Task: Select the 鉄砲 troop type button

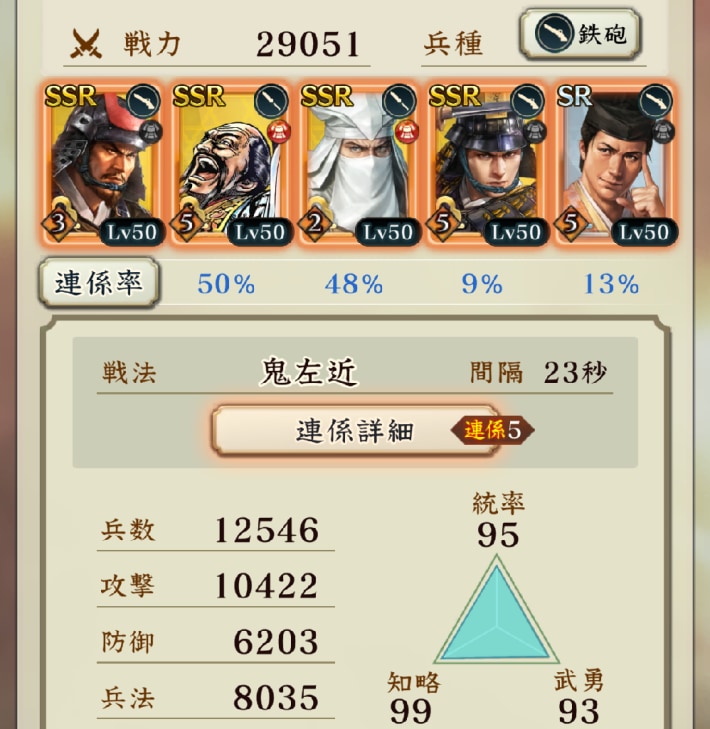Action: click(580, 33)
